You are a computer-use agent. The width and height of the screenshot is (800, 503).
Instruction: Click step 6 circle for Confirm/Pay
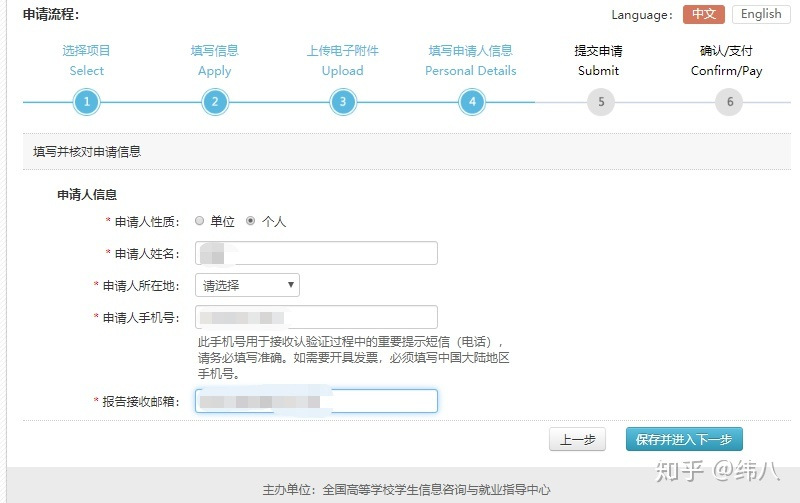(x=729, y=102)
